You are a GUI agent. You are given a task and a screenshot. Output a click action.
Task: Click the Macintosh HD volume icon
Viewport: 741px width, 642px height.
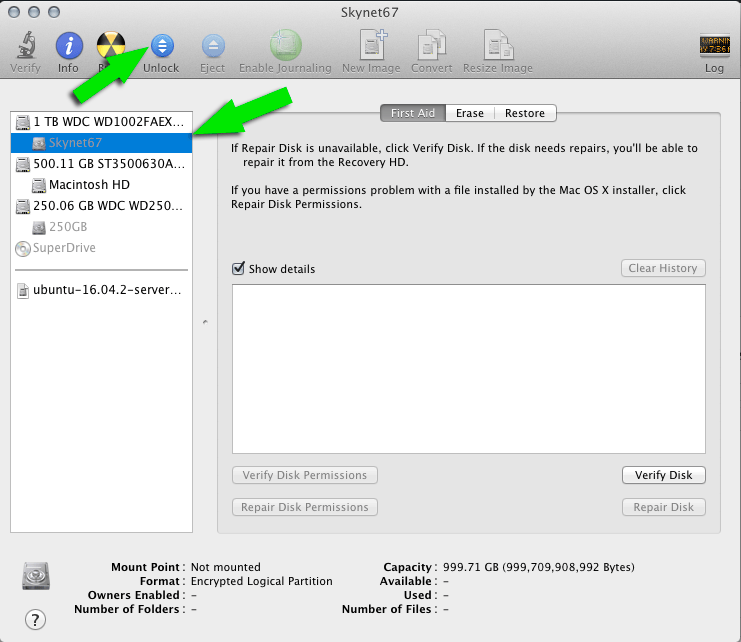[x=39, y=185]
